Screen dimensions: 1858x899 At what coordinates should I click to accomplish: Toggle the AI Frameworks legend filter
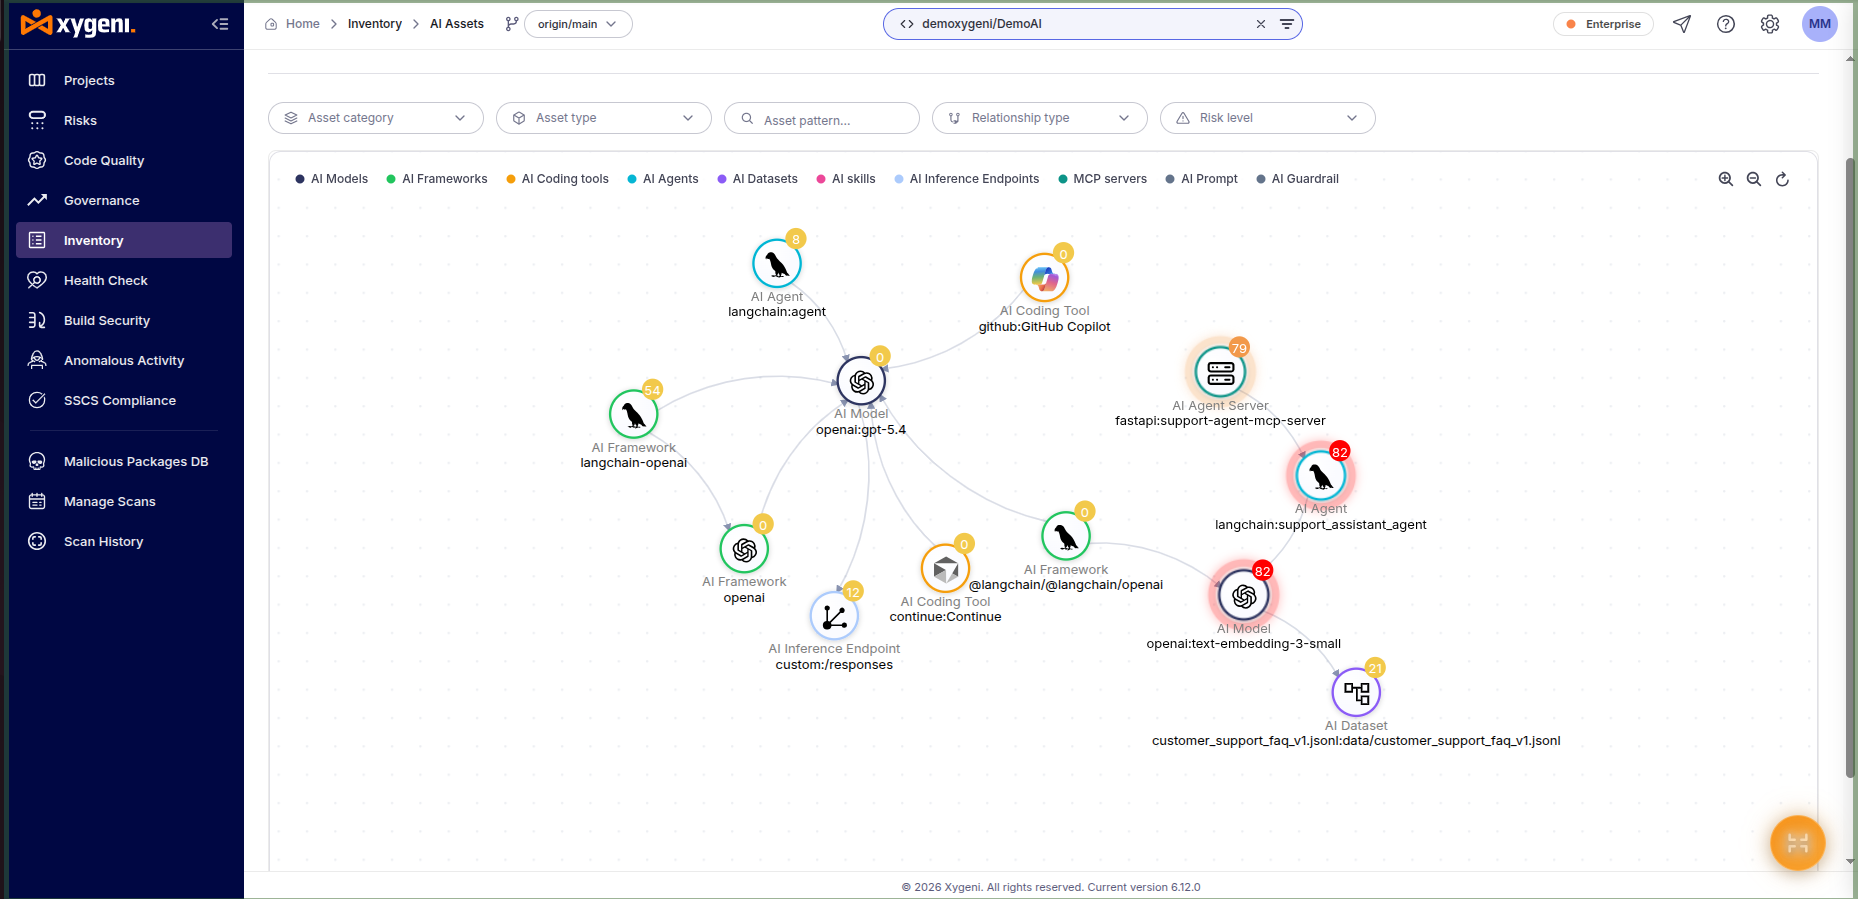pos(437,179)
